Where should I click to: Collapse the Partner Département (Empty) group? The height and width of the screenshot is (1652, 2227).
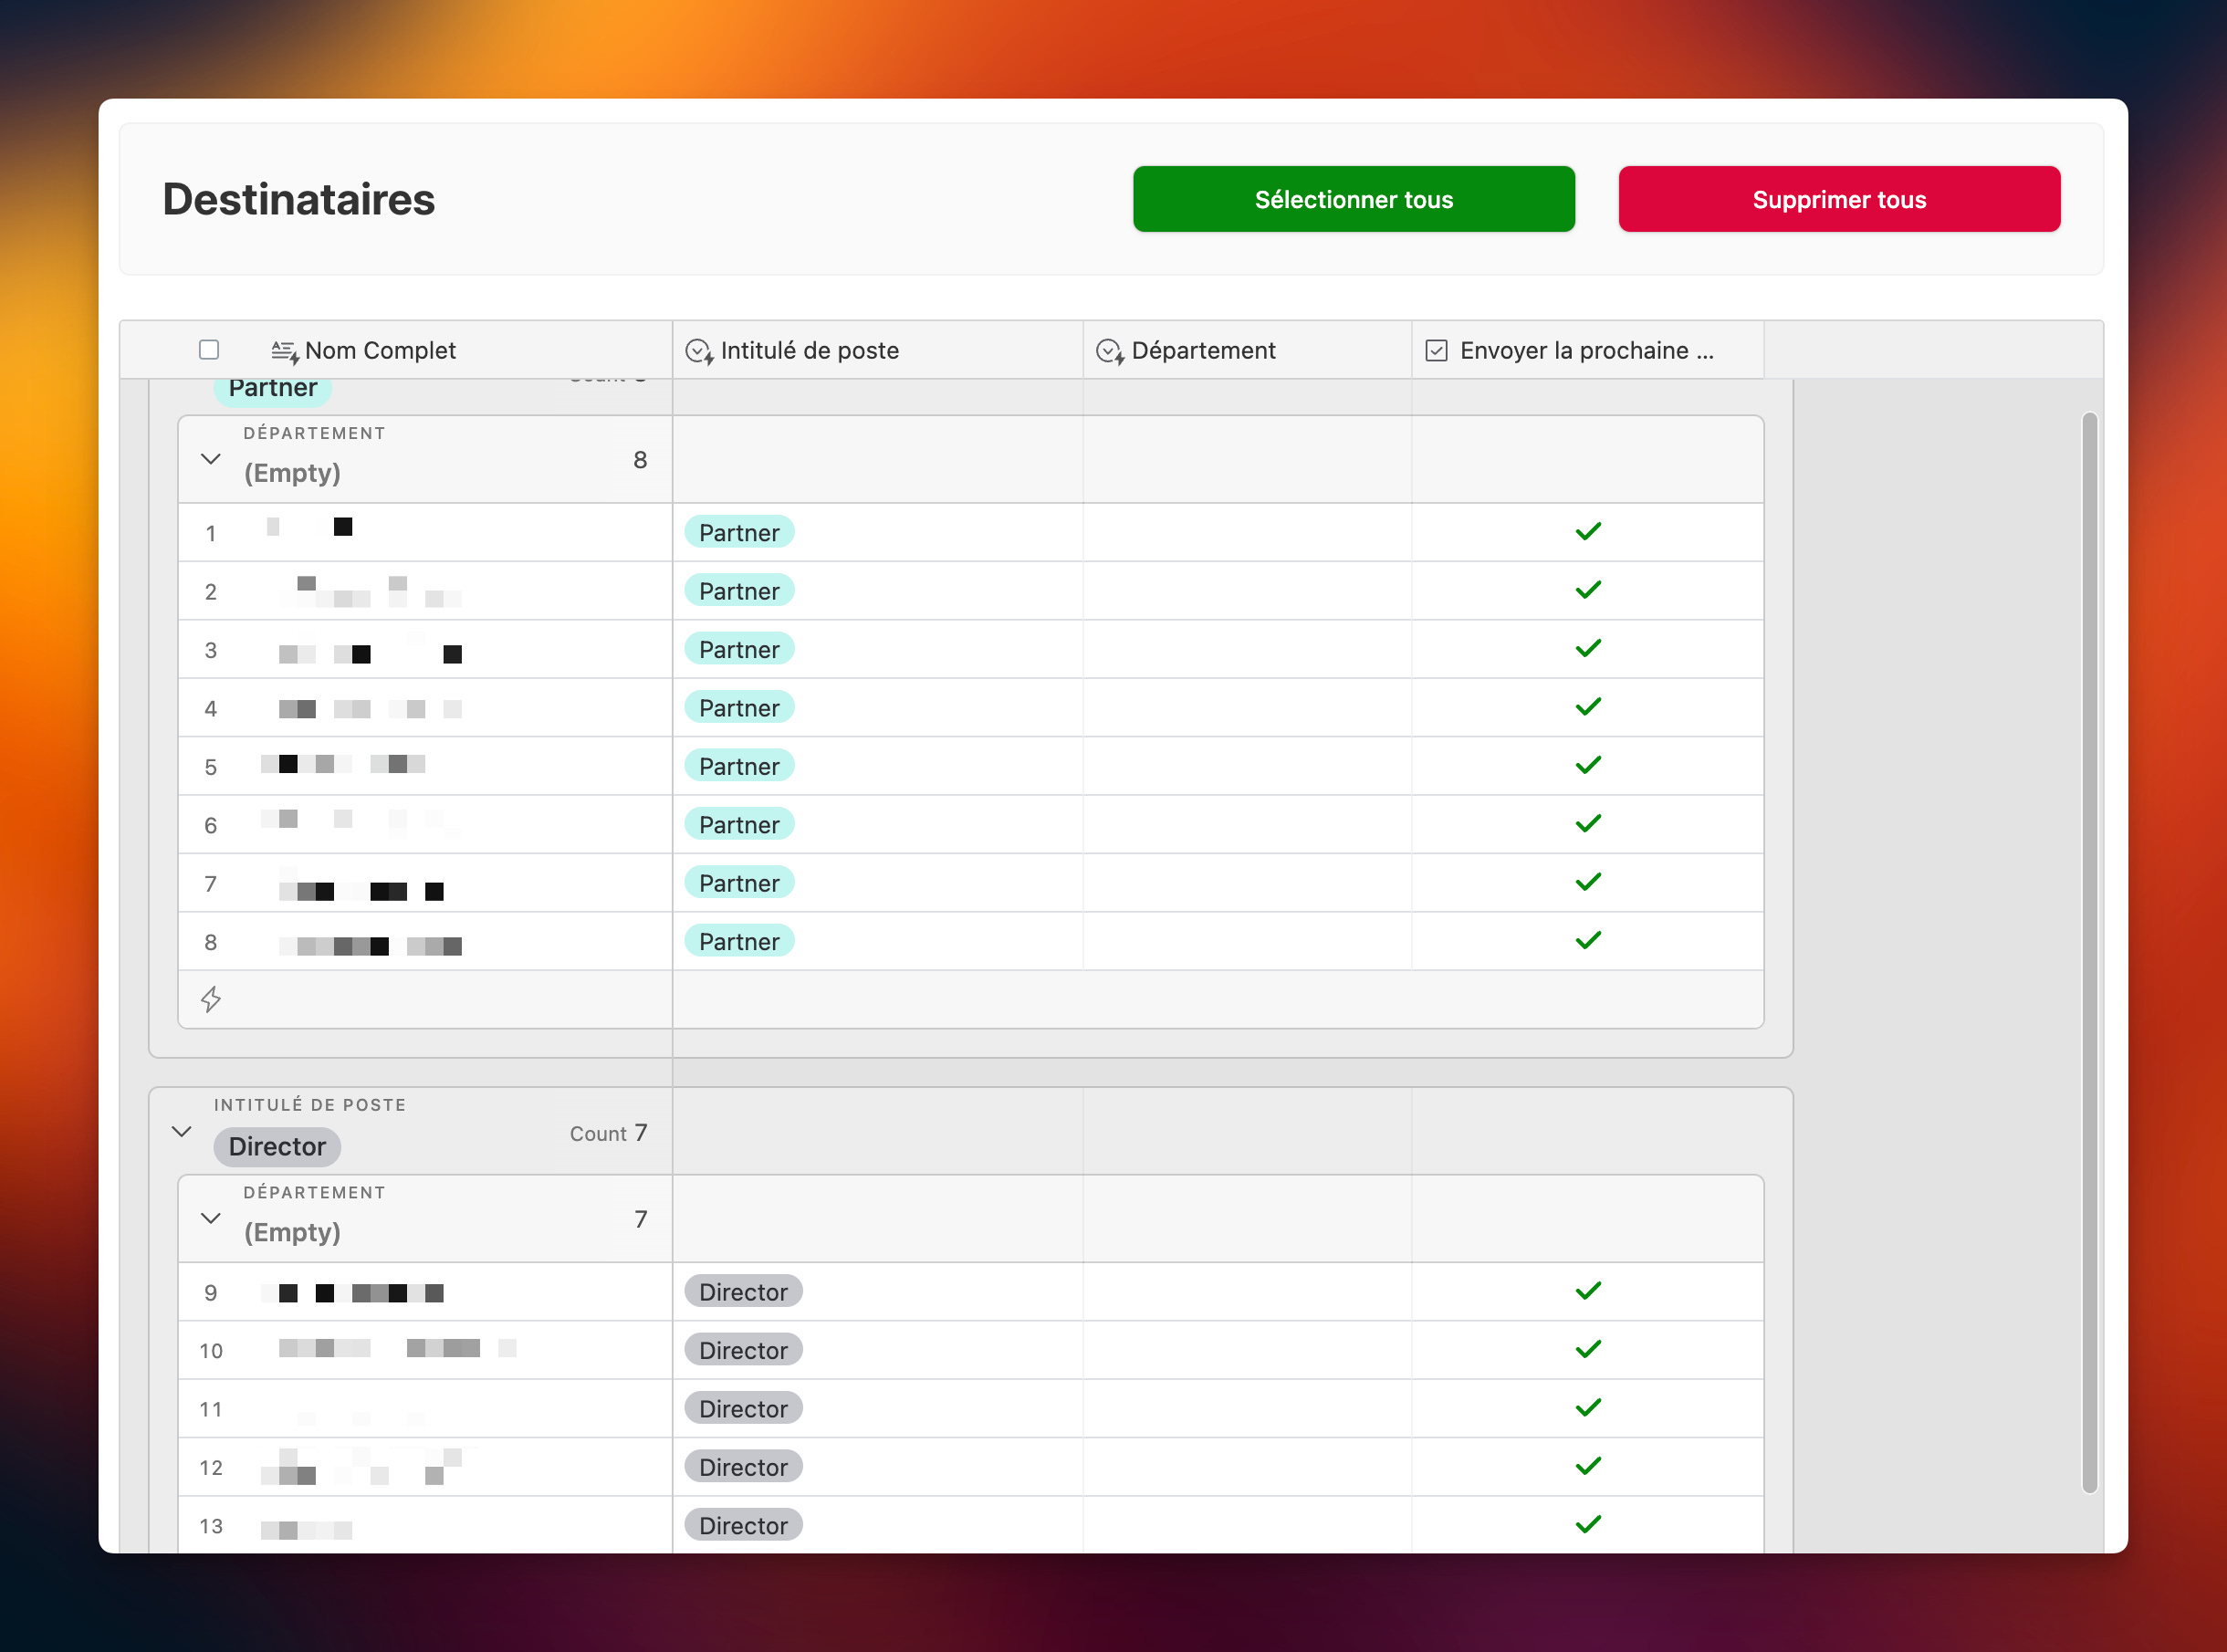tap(210, 459)
